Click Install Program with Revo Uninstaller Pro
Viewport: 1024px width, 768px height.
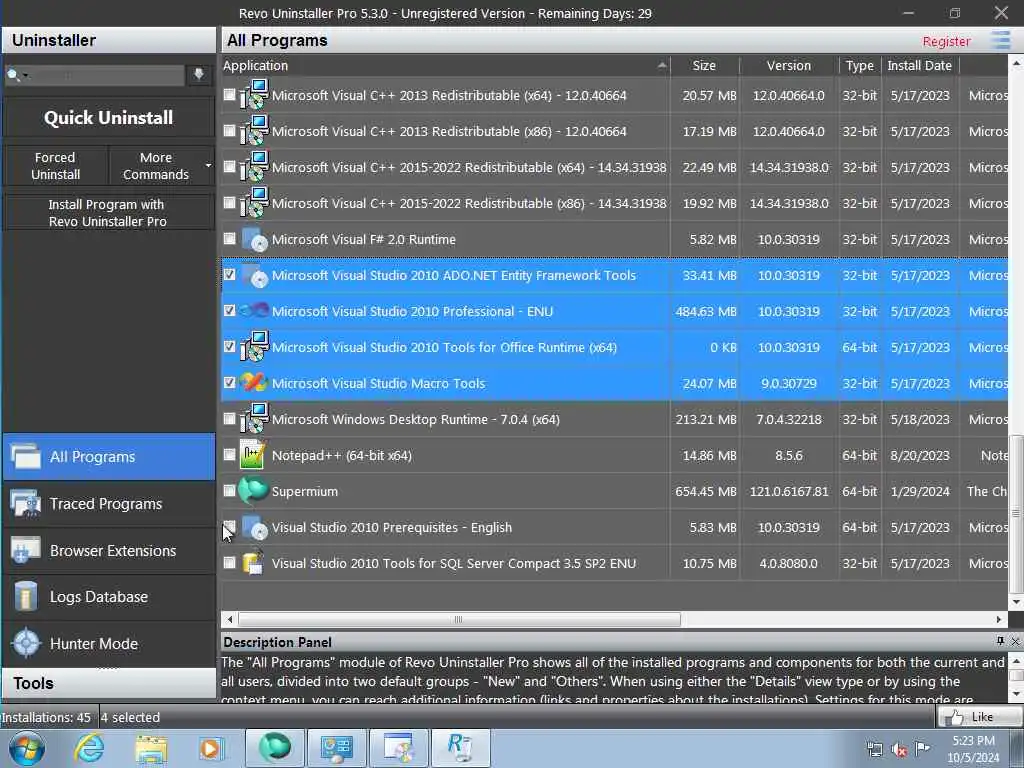pos(109,213)
